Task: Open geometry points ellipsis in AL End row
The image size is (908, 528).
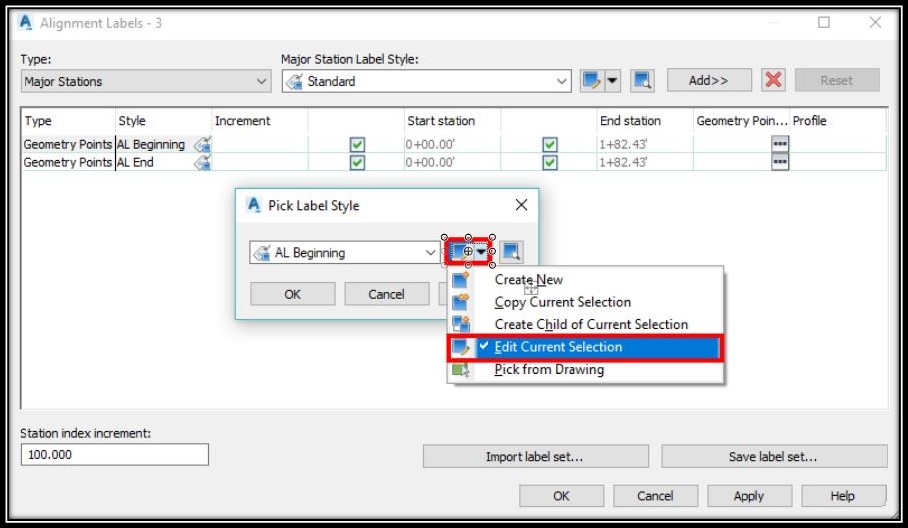Action: point(780,162)
